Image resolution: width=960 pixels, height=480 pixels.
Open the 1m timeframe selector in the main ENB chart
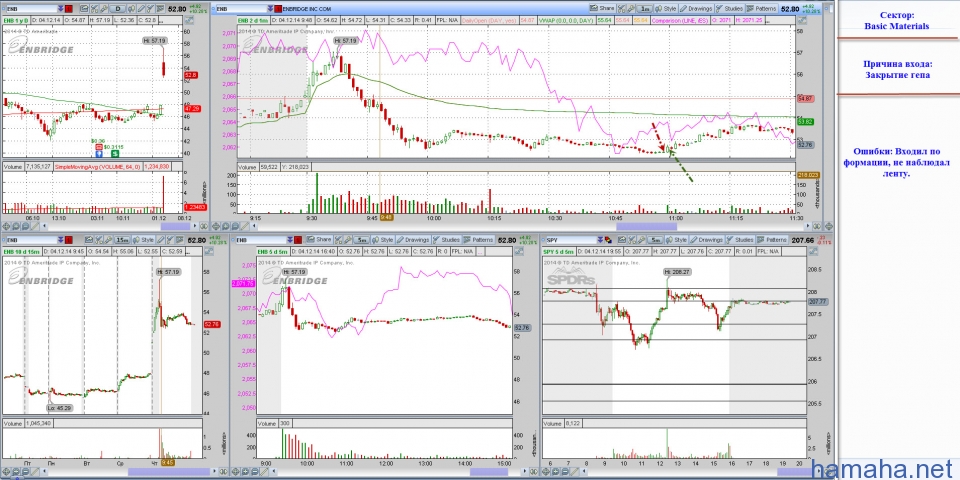click(645, 8)
